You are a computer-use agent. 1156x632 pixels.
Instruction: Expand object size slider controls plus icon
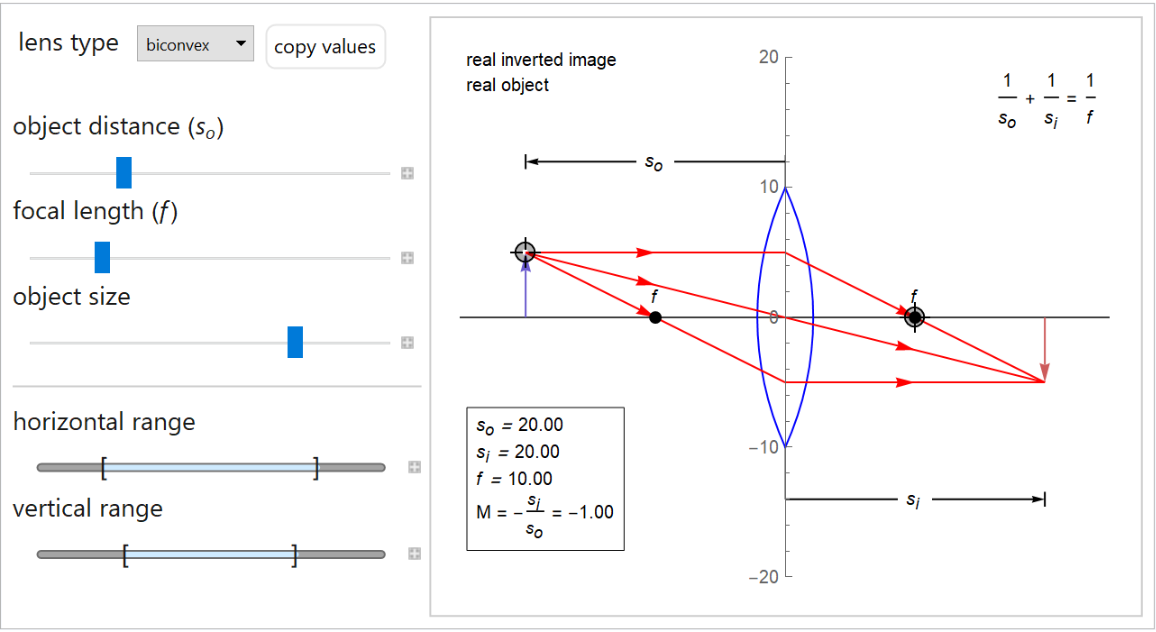pos(407,343)
